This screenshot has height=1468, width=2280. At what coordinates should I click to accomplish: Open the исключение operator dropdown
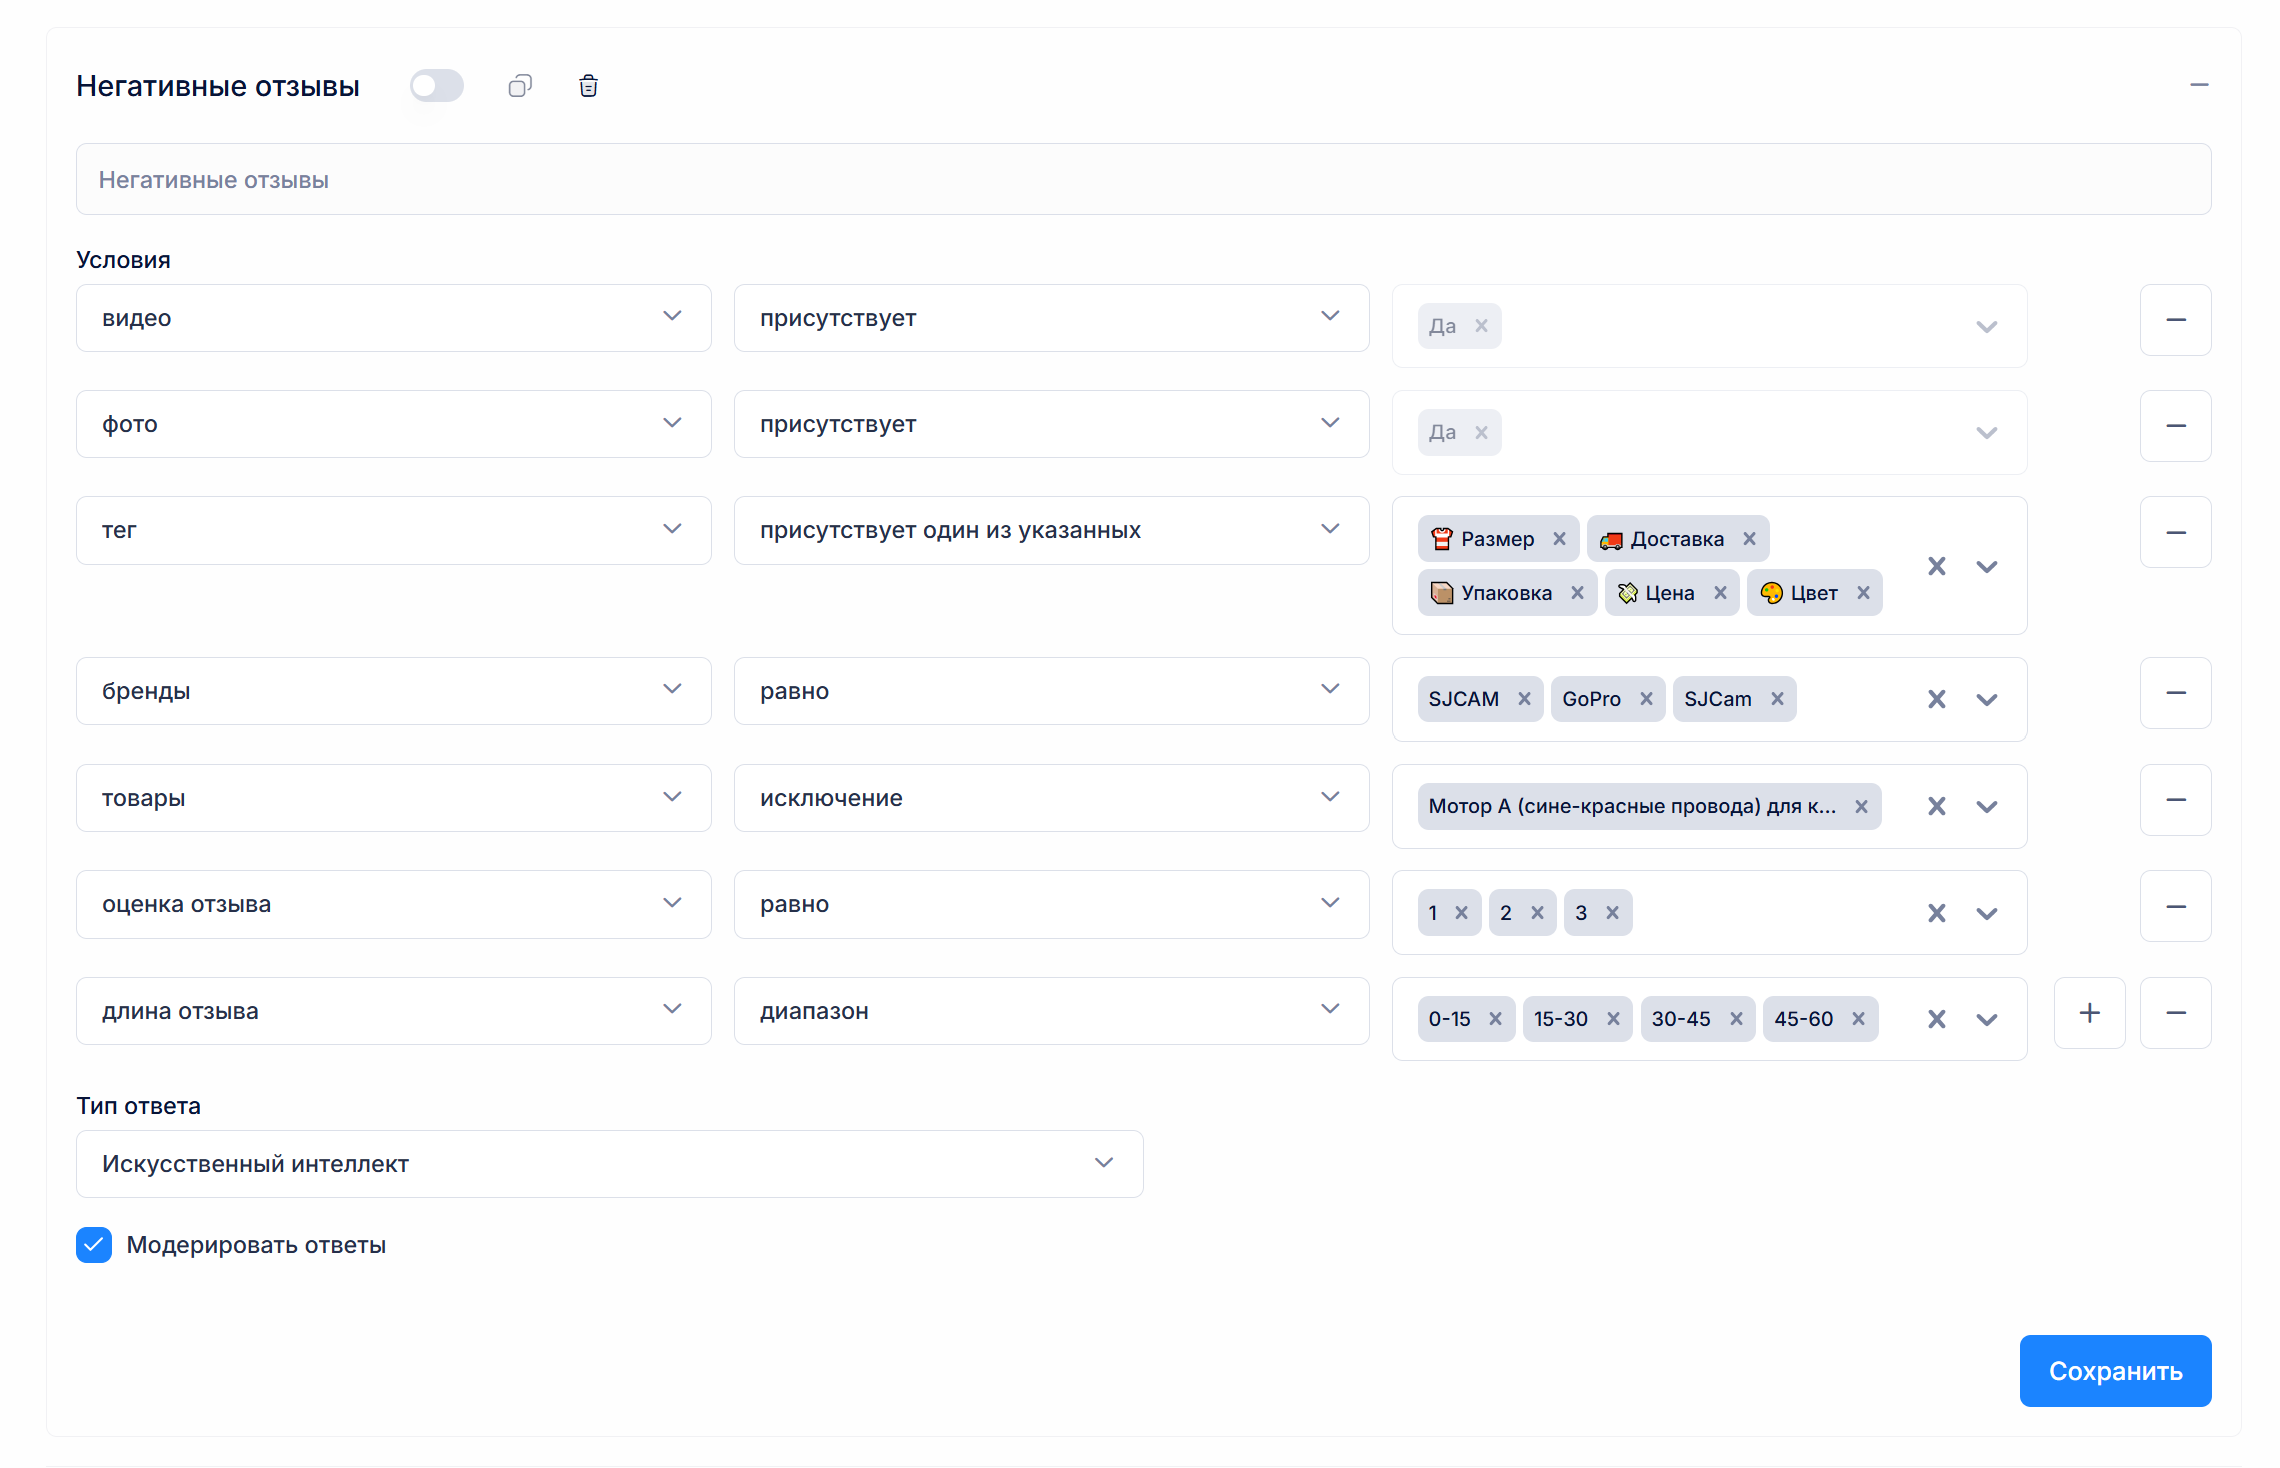tap(1050, 798)
